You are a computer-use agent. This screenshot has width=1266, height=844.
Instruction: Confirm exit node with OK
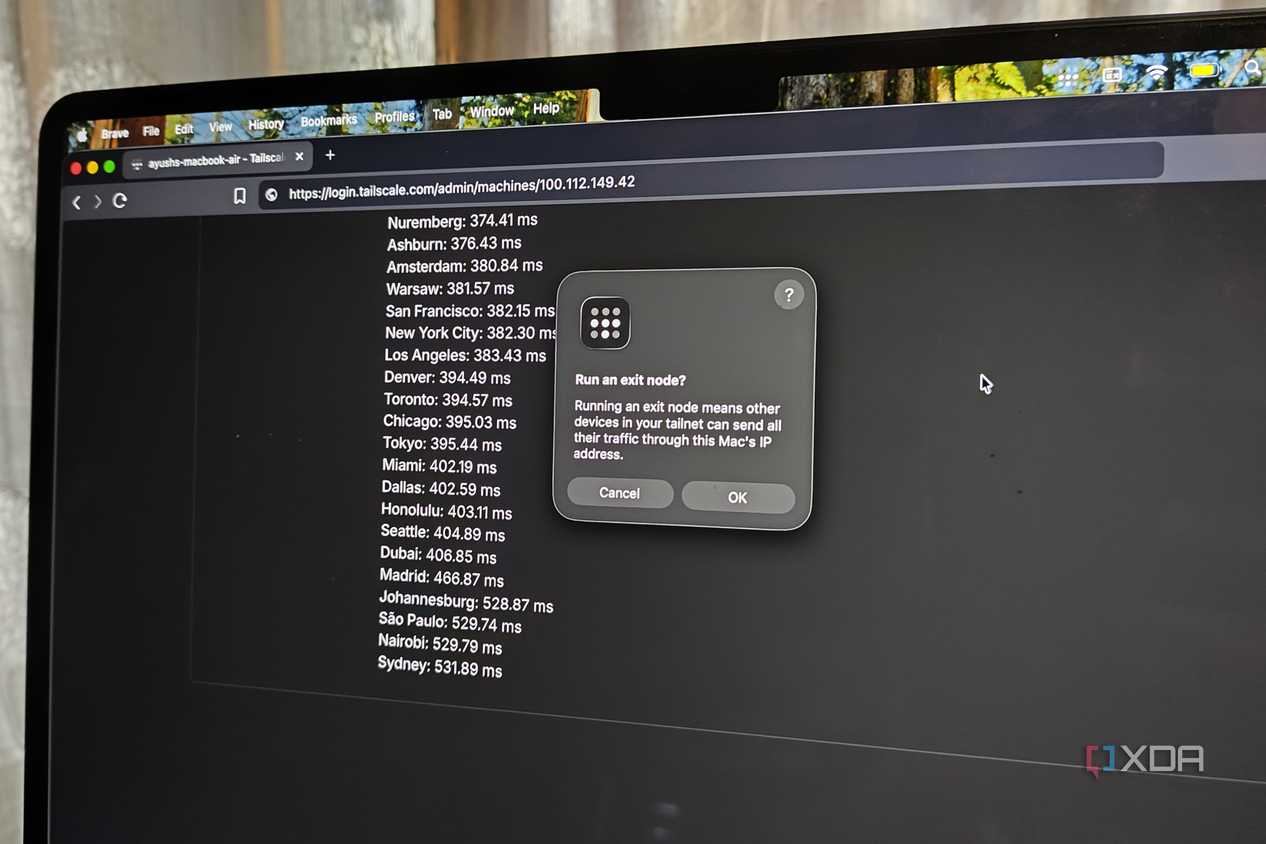738,497
